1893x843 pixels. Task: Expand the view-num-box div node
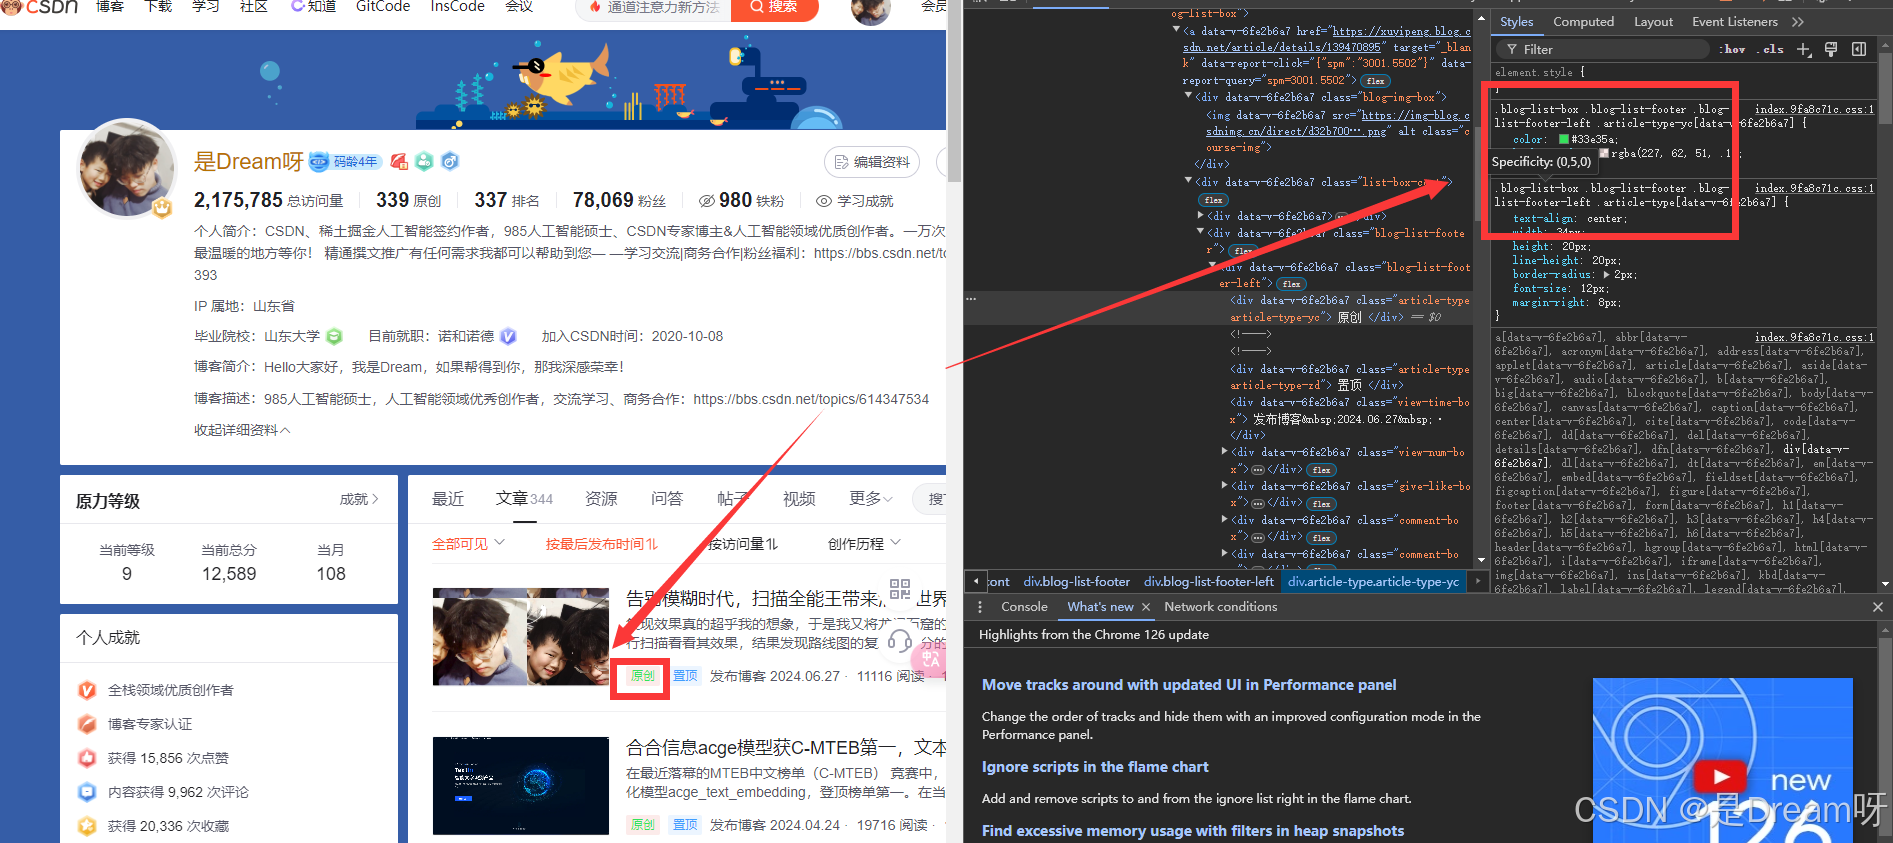(x=1225, y=452)
